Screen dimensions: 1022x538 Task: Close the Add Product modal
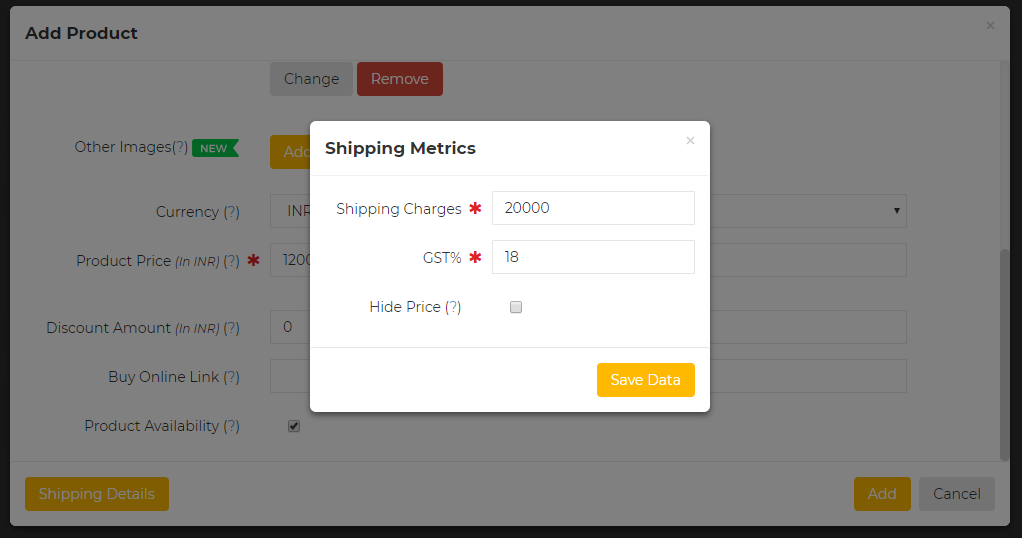[990, 26]
